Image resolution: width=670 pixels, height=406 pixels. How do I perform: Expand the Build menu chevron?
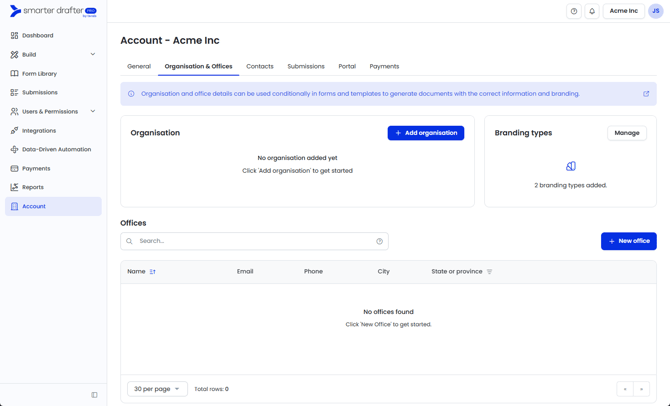pyautogui.click(x=93, y=55)
